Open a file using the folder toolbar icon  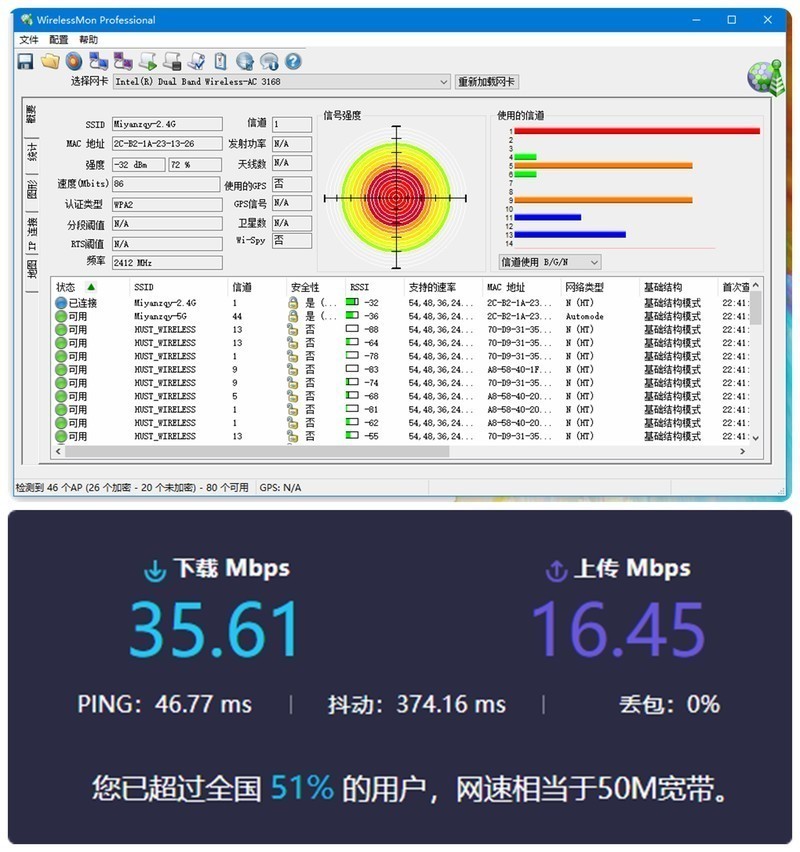(x=50, y=60)
